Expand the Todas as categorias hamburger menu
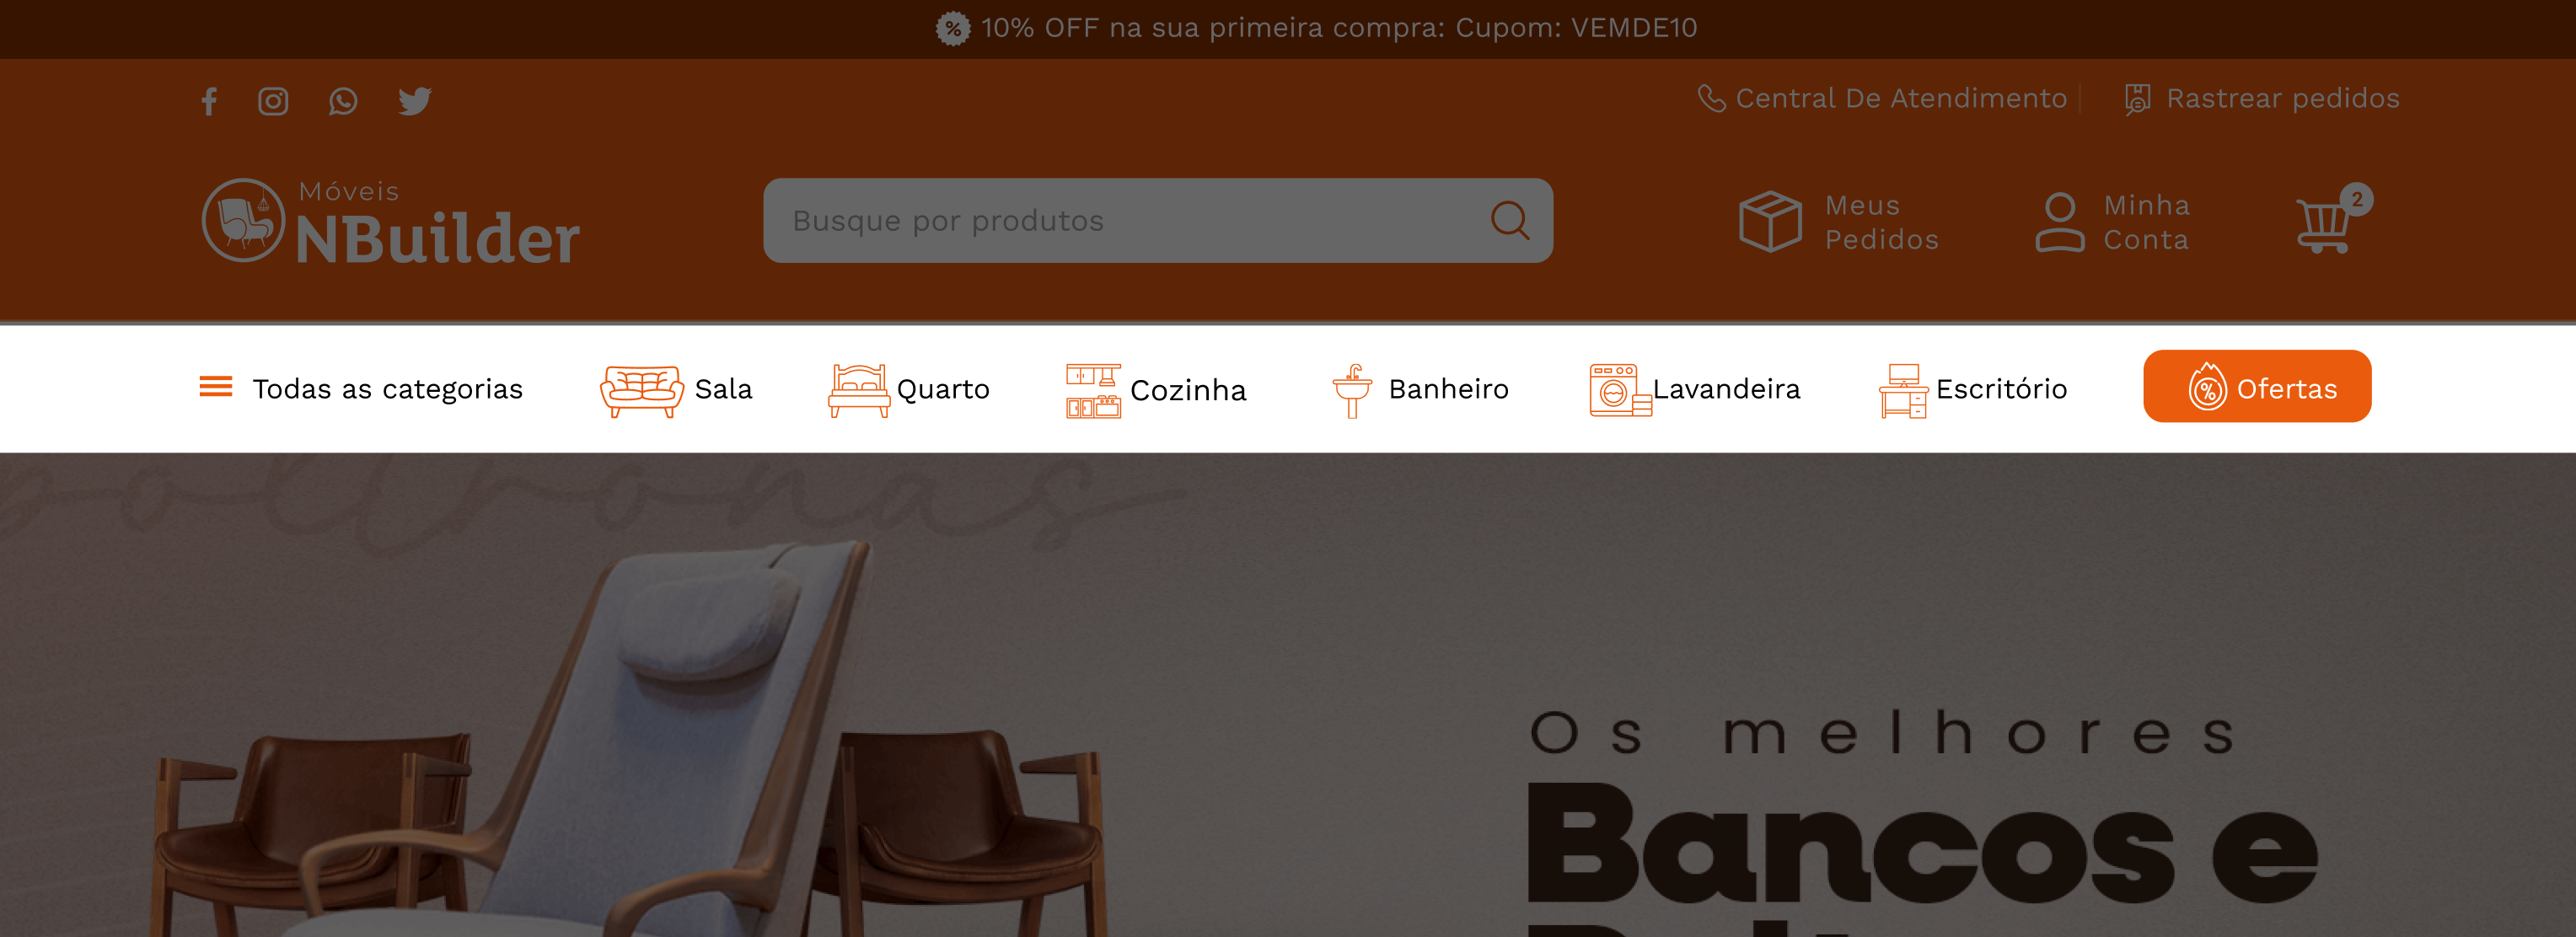This screenshot has width=2576, height=937. click(x=216, y=387)
